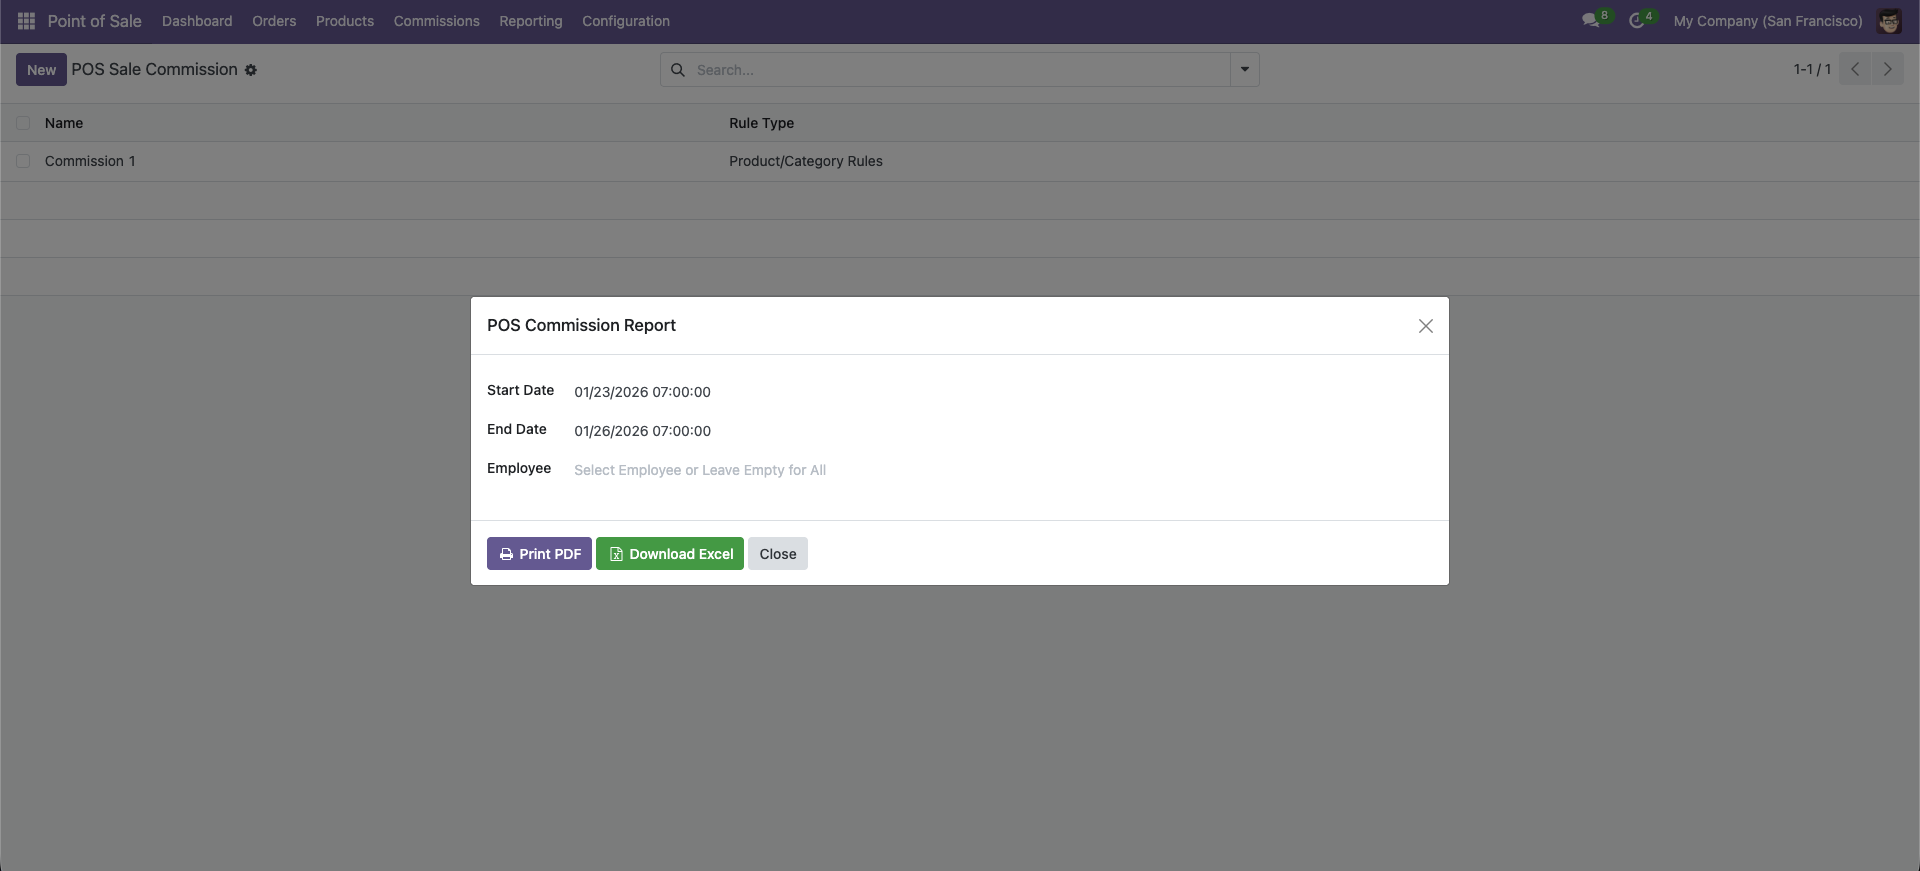
Task: Close the POS Commission Report dialog with X
Action: point(1426,326)
